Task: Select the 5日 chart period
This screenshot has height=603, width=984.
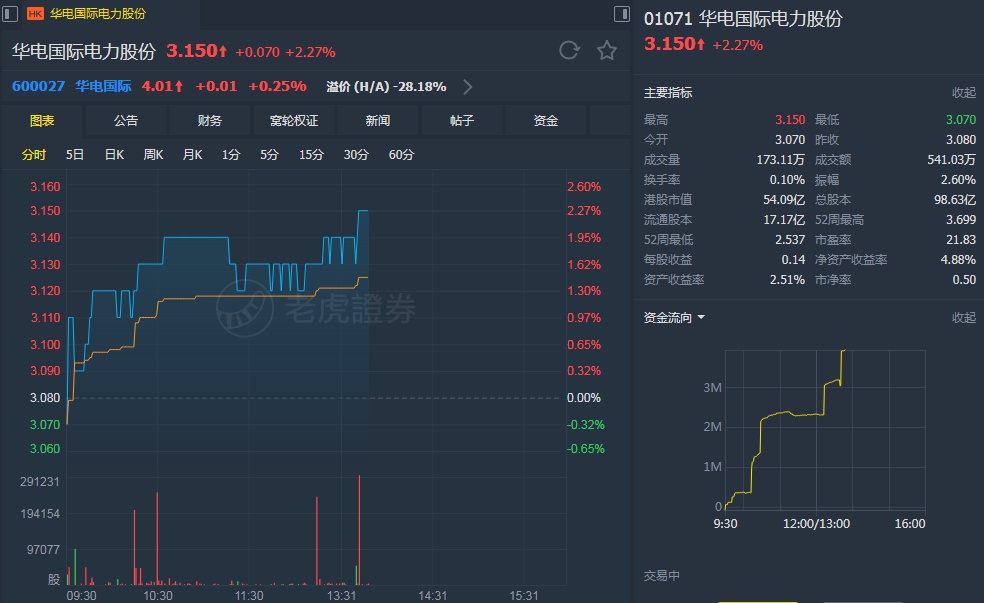Action: 75,154
